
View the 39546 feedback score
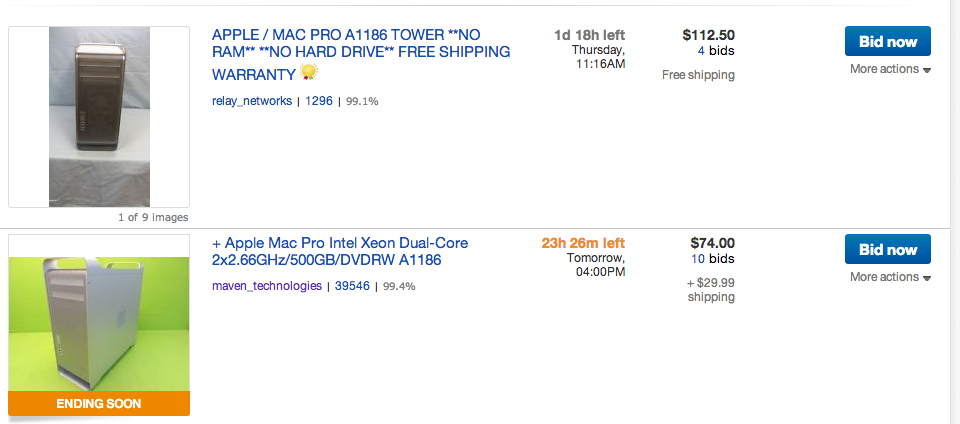tap(352, 286)
